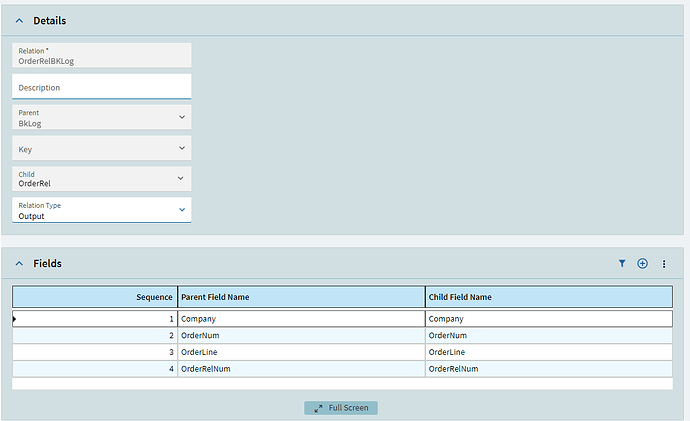Click the Fields section title
This screenshot has width=690, height=421.
click(48, 264)
